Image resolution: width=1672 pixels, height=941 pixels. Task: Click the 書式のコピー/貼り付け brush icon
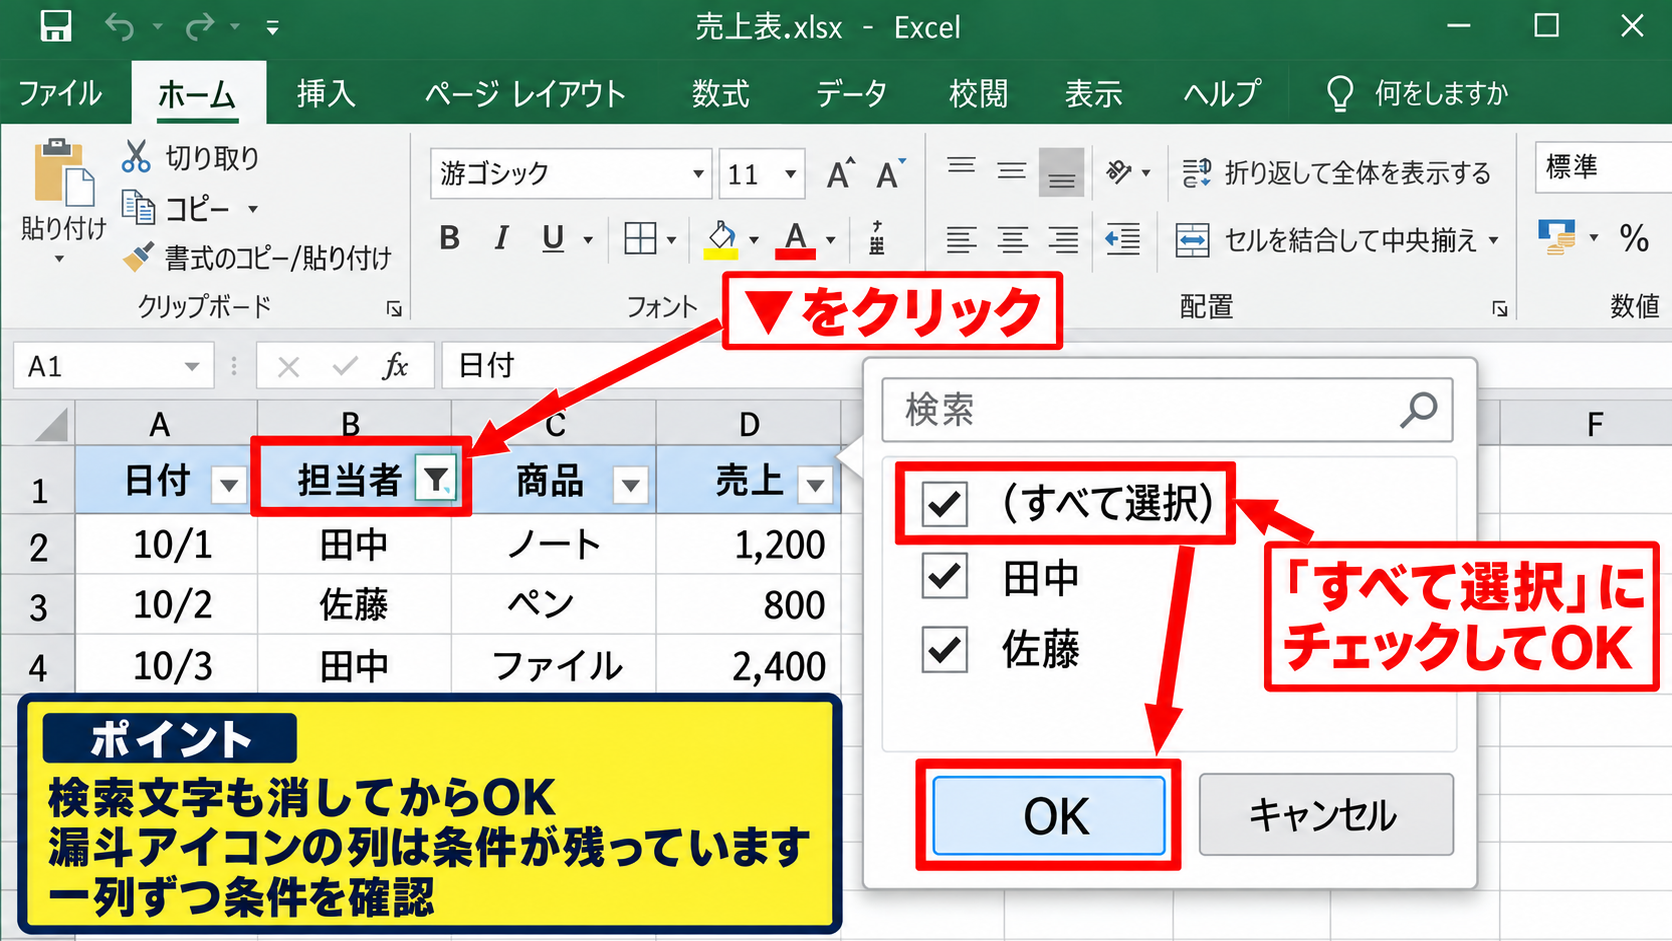pos(138,257)
